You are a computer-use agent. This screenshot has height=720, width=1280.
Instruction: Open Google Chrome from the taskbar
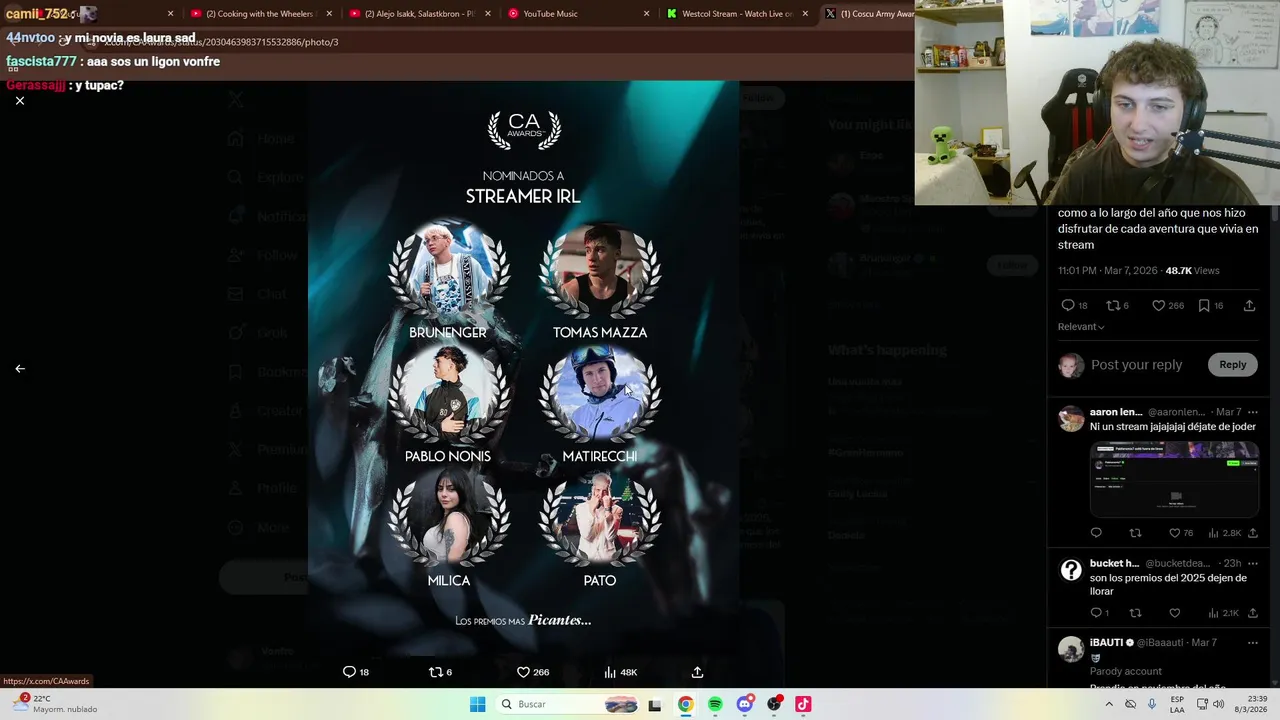685,704
